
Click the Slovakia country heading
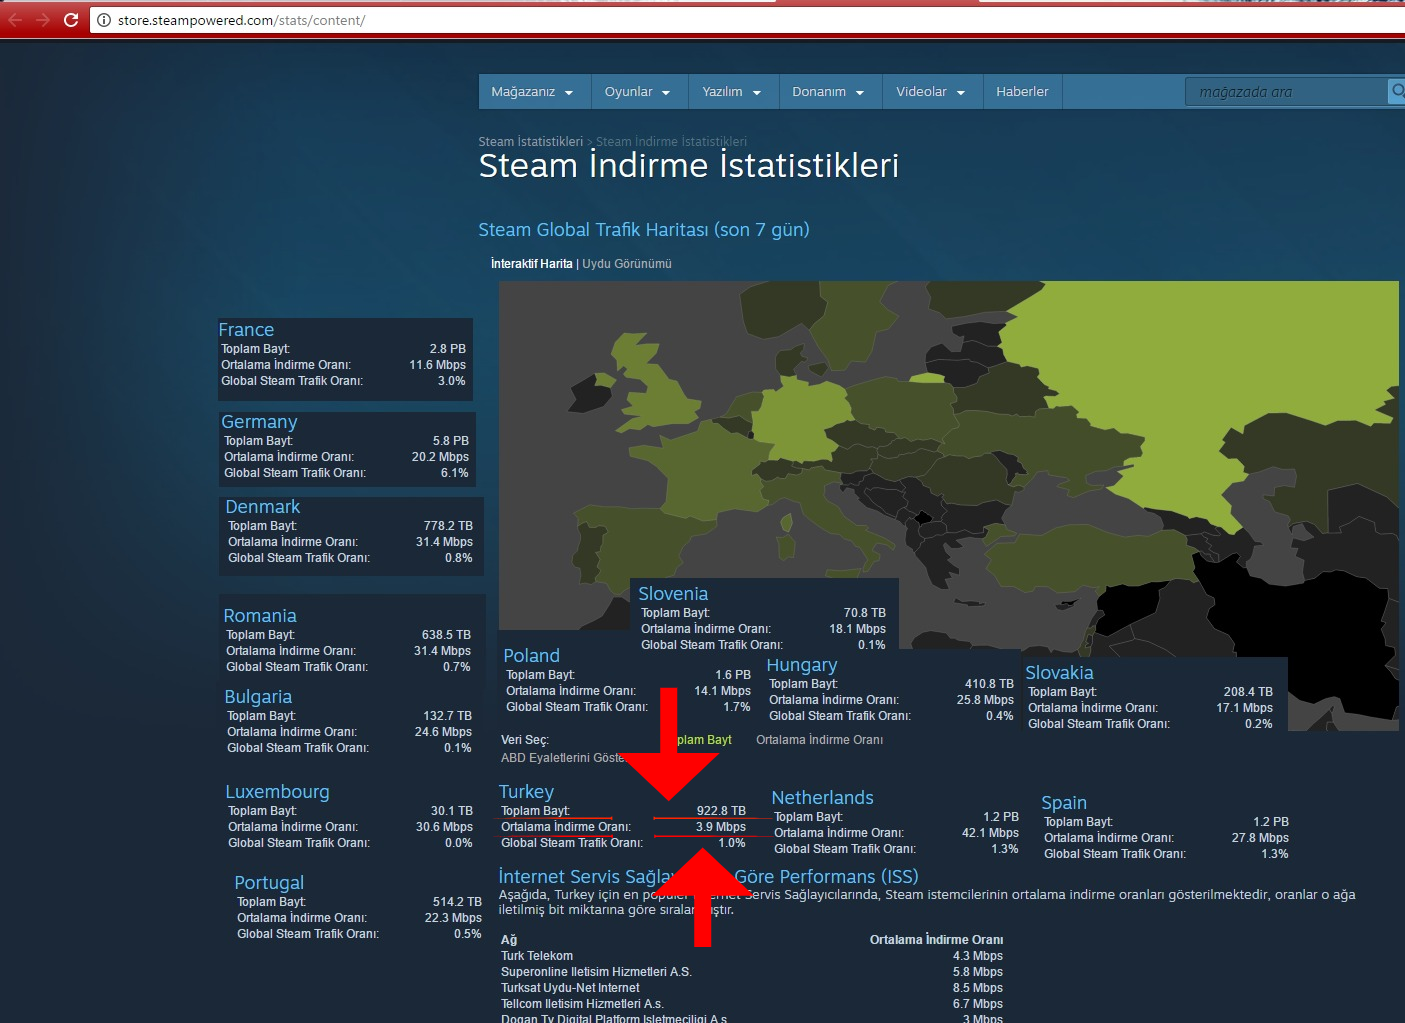(x=1059, y=673)
